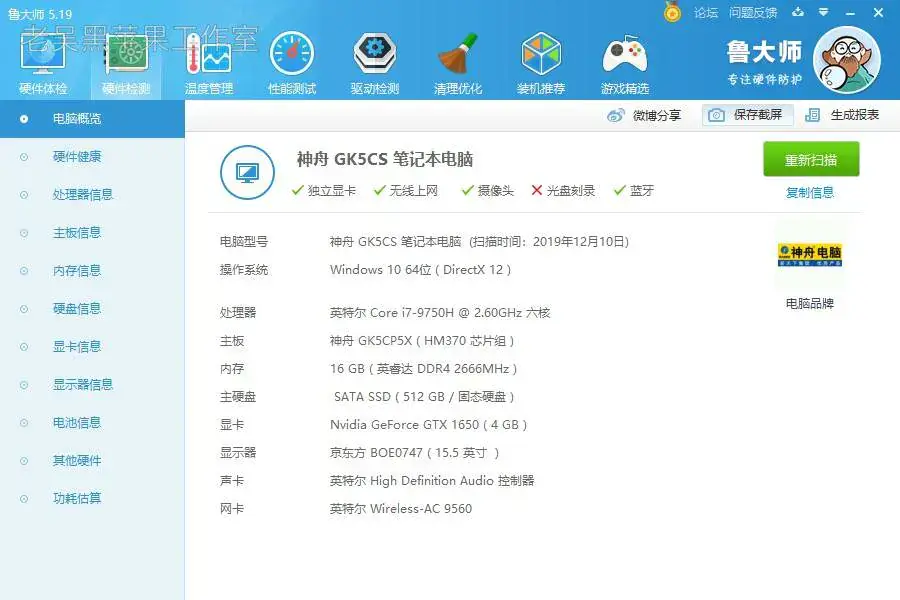Select 电脑概览 in sidebar
This screenshot has width=900, height=600.
[x=92, y=119]
